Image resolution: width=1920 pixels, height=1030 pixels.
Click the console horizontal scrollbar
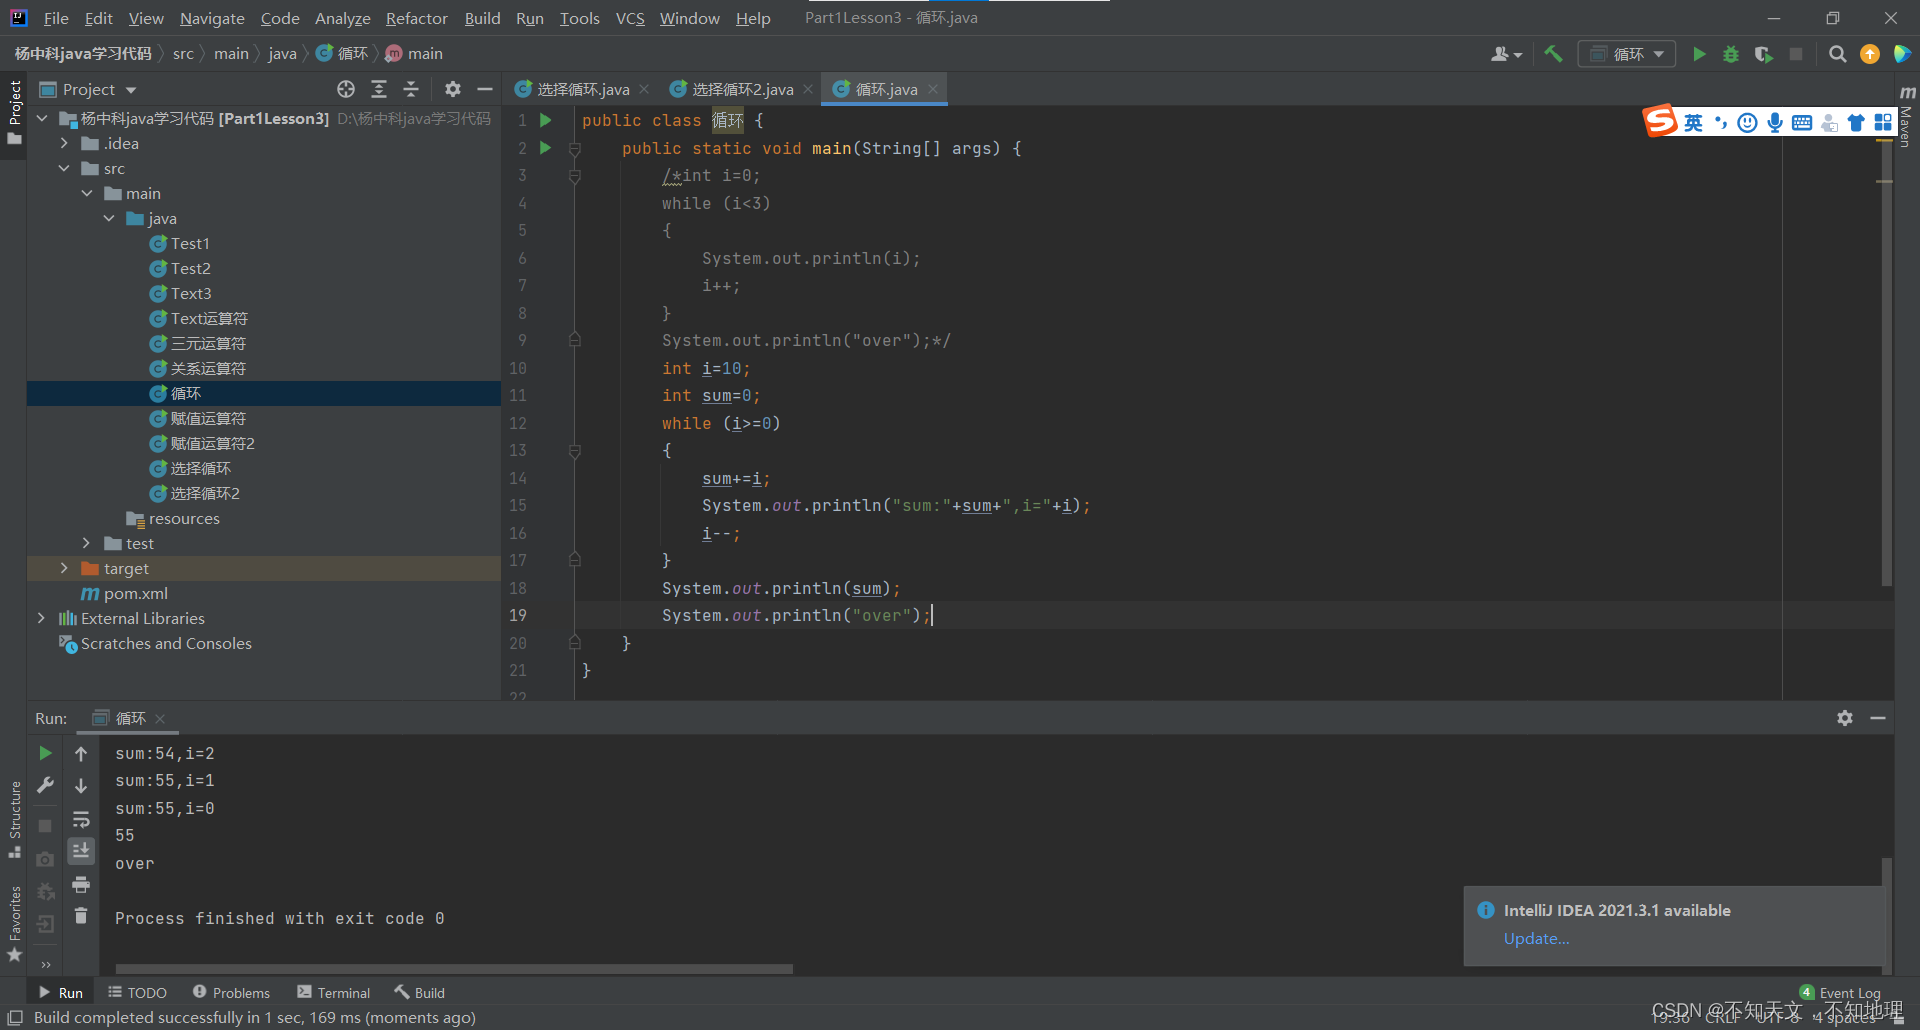coord(454,968)
